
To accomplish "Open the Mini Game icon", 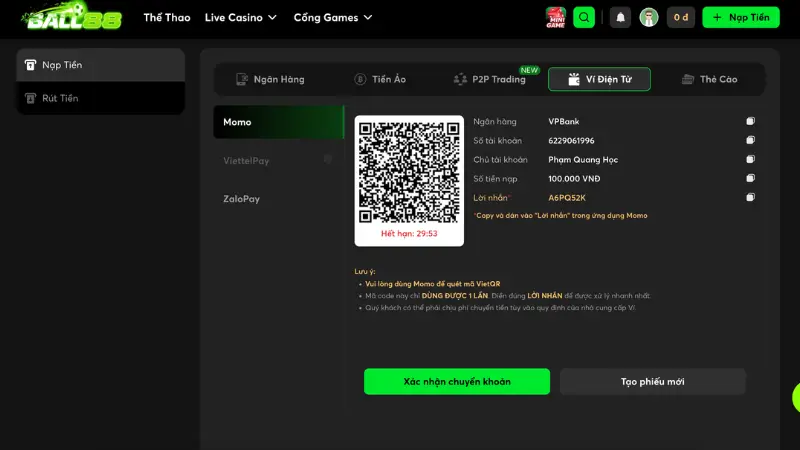I will tap(555, 17).
